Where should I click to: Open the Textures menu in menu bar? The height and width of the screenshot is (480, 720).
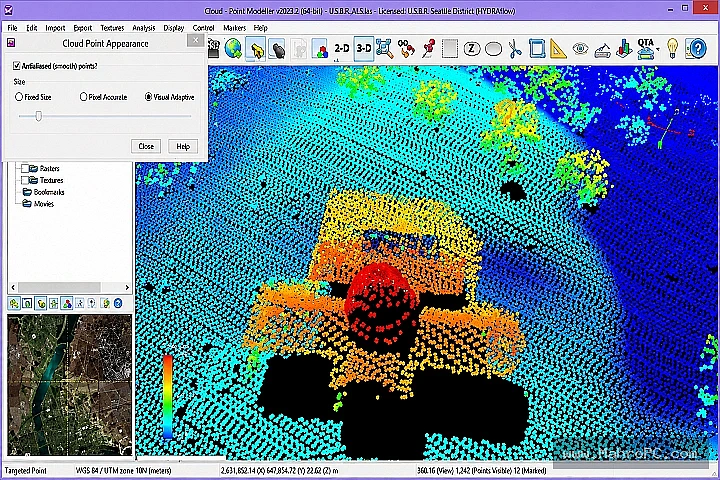pyautogui.click(x=112, y=28)
